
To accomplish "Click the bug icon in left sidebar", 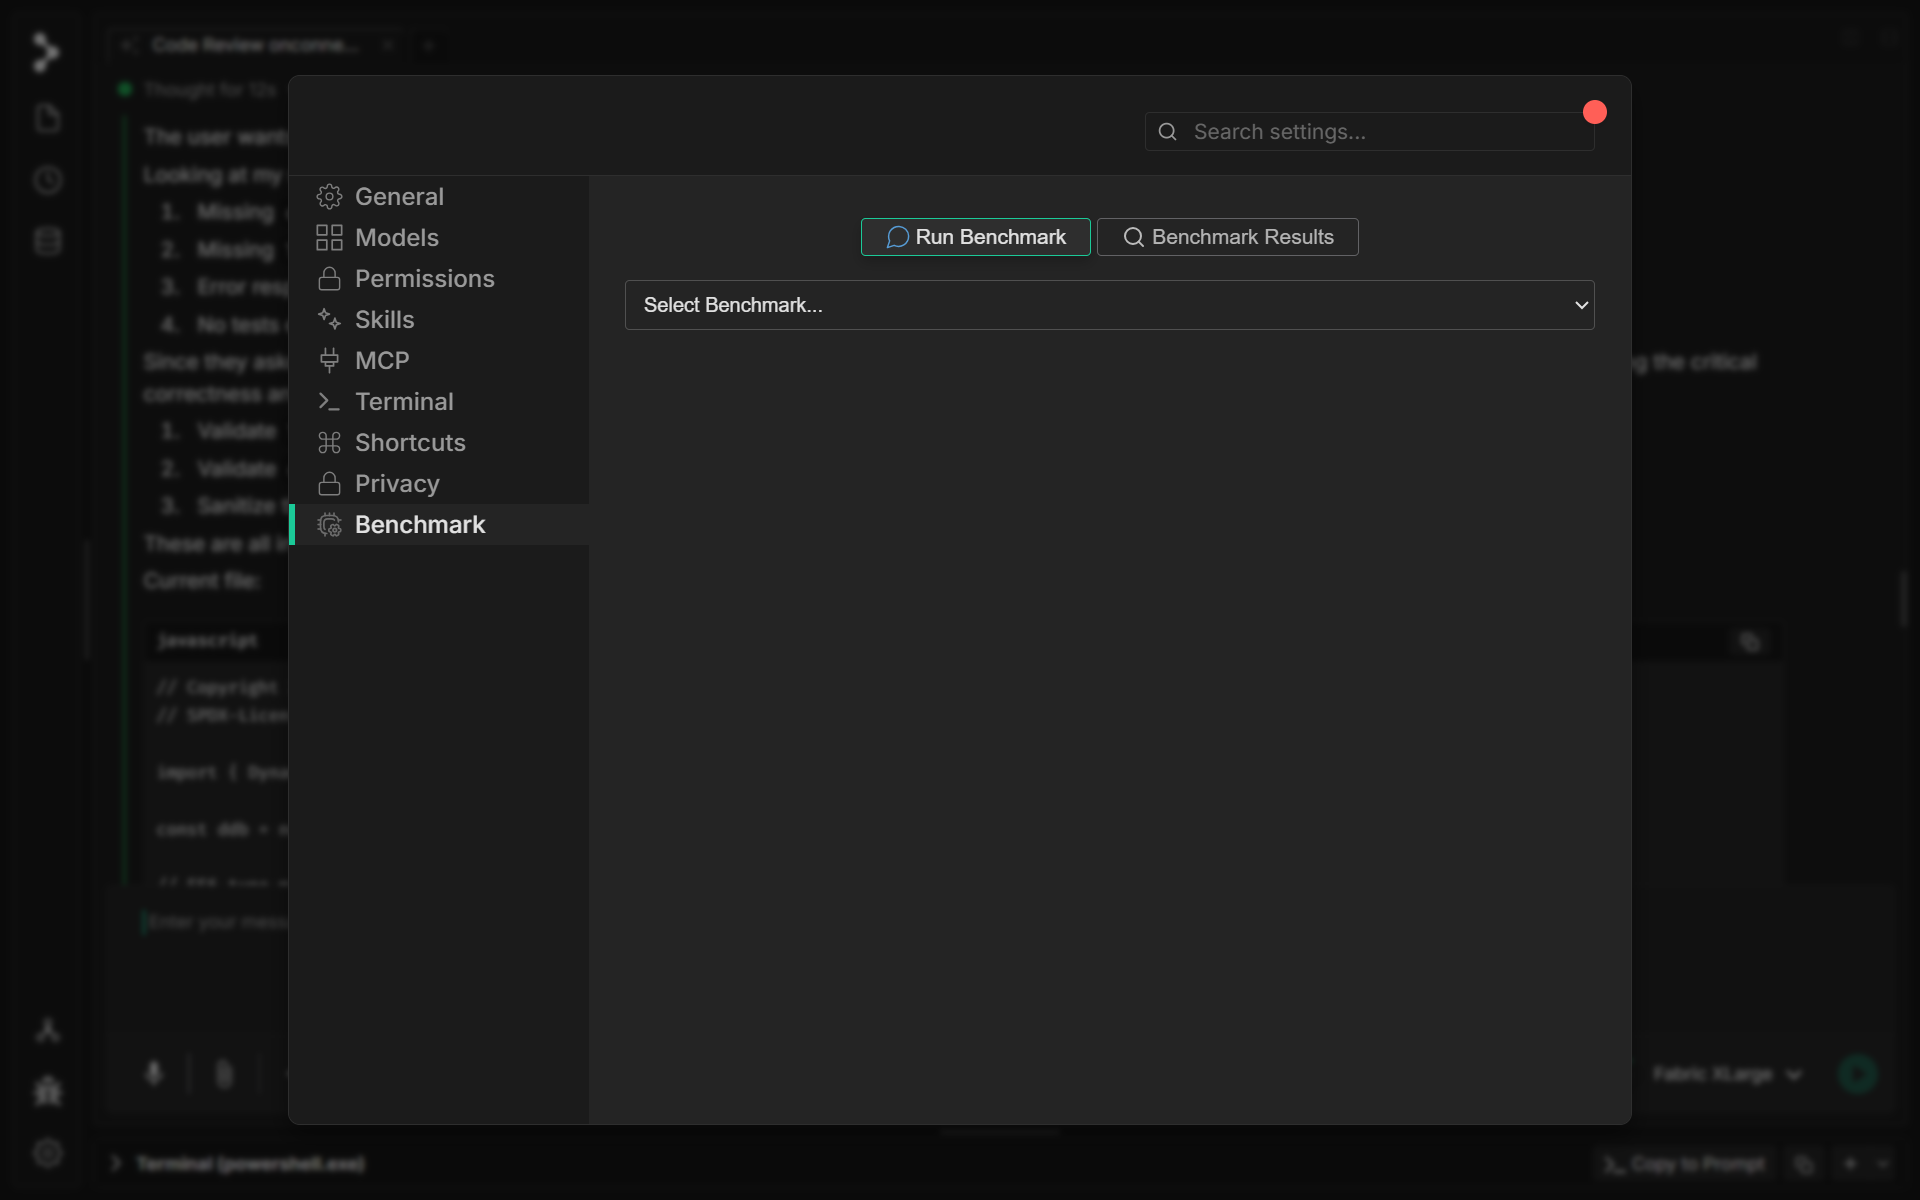I will click(x=47, y=1091).
